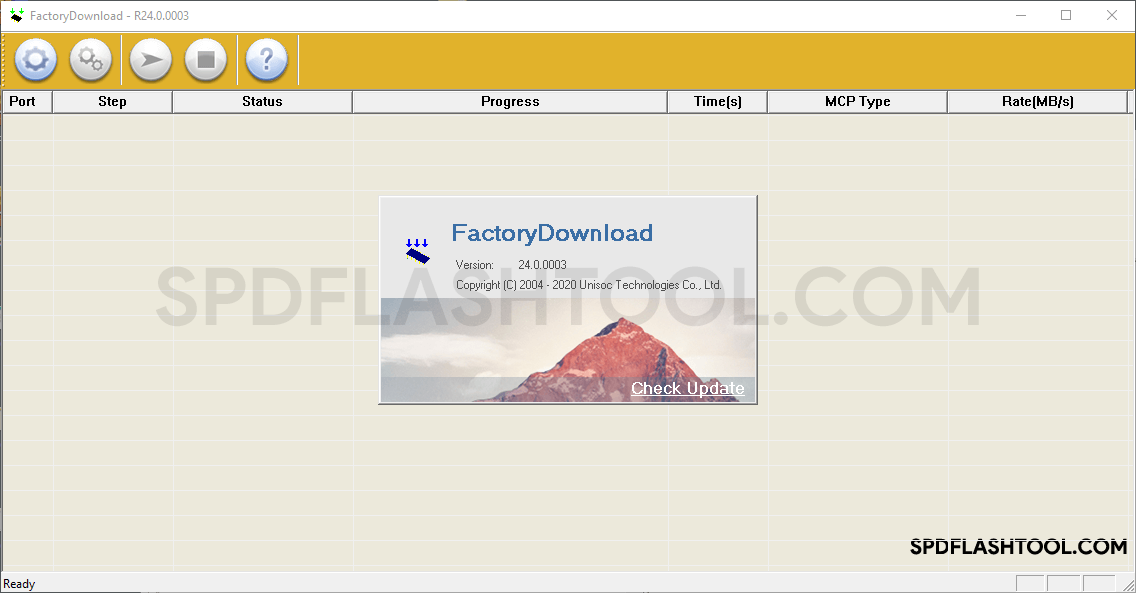Screen dimensions: 1136x593
Task: Select the Port column header
Action: pyautogui.click(x=27, y=101)
